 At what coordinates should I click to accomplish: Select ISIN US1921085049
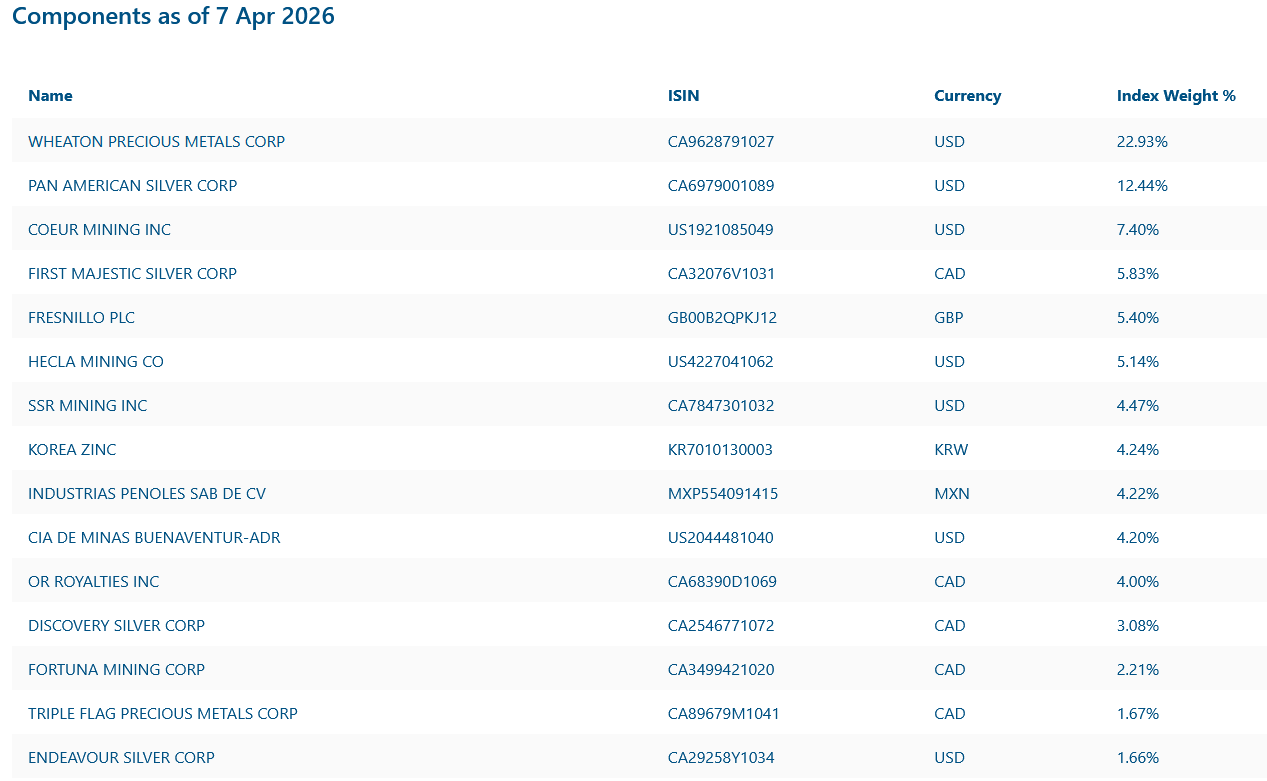(x=721, y=230)
